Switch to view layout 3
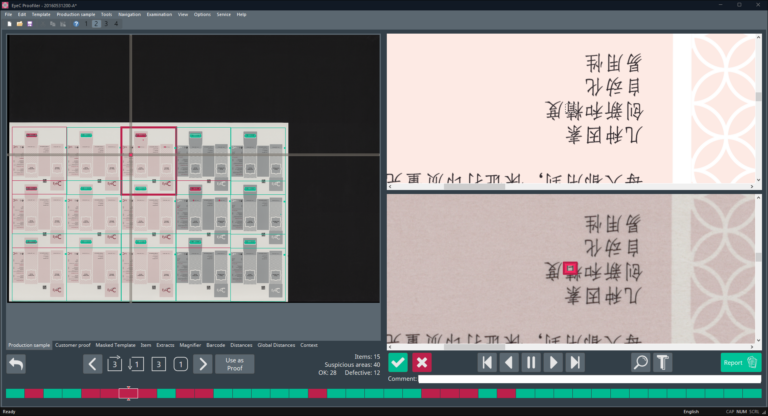The image size is (768, 416). (106, 24)
